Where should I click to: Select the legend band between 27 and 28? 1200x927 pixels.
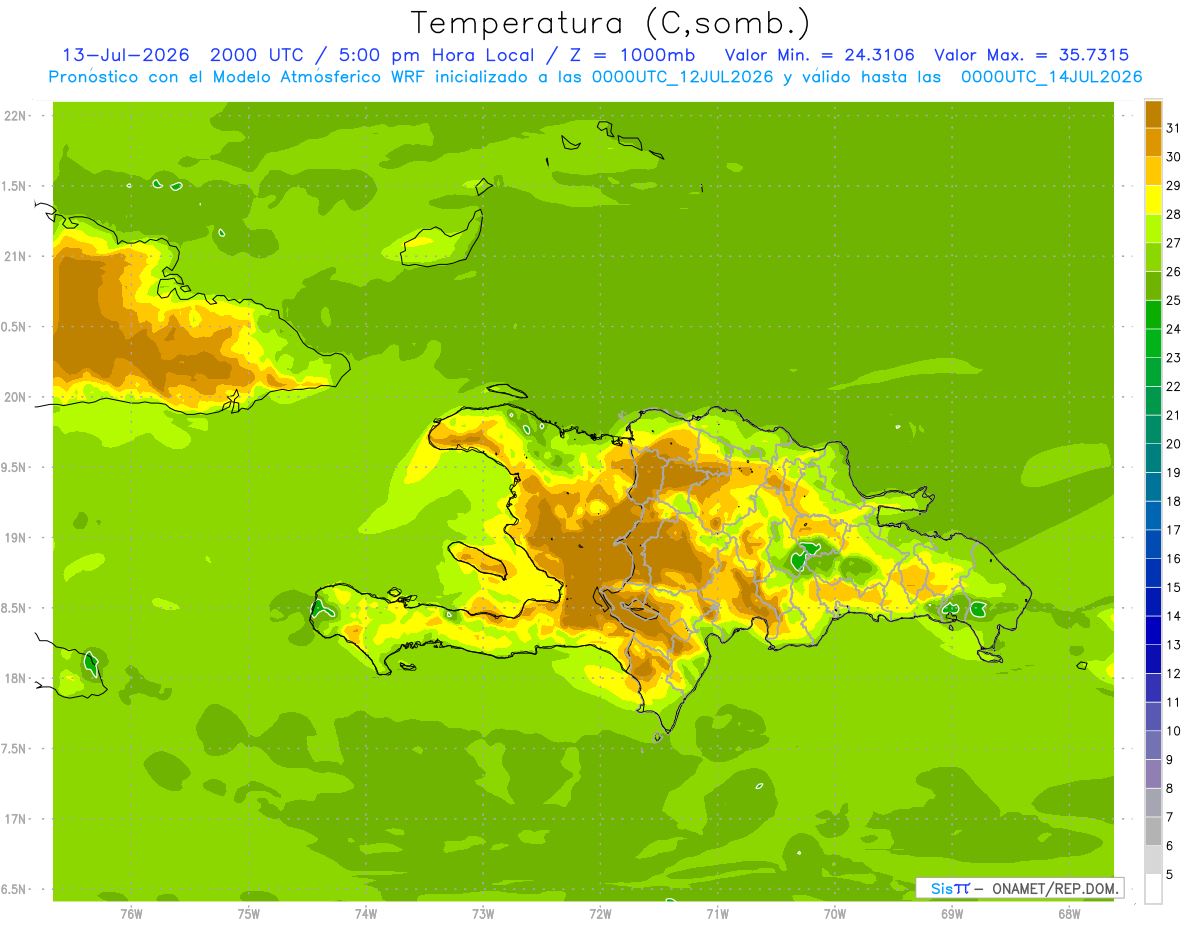pyautogui.click(x=1153, y=228)
